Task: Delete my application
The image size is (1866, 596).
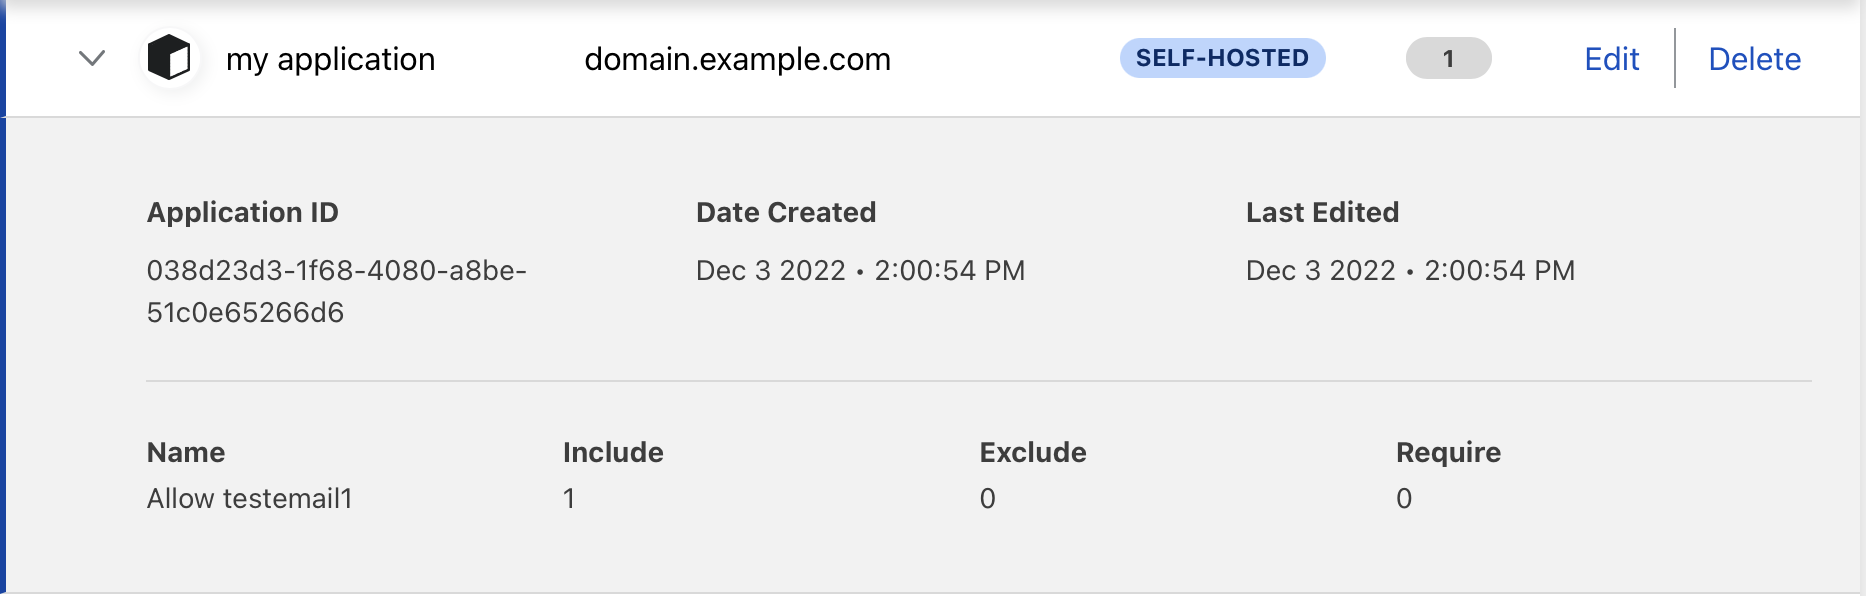Action: click(x=1754, y=59)
